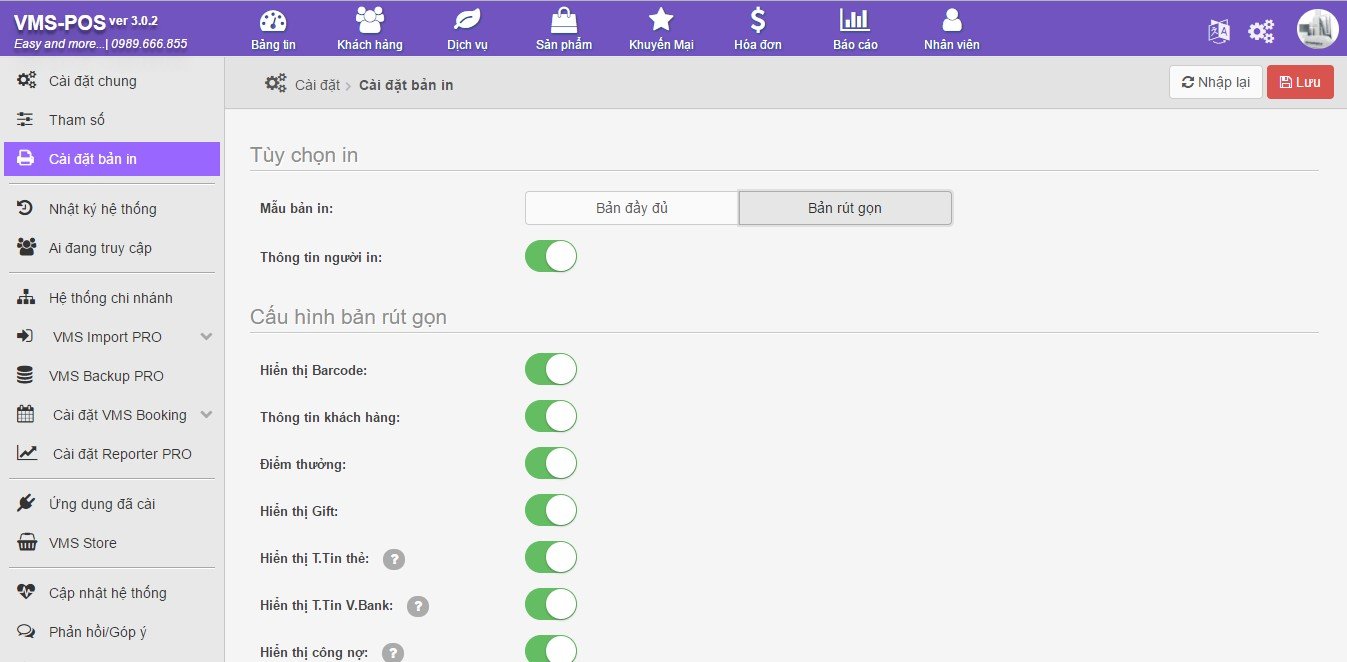Expand Cài đặt VMS Booking chevron
Viewport: 1347px width, 662px height.
[x=206, y=415]
